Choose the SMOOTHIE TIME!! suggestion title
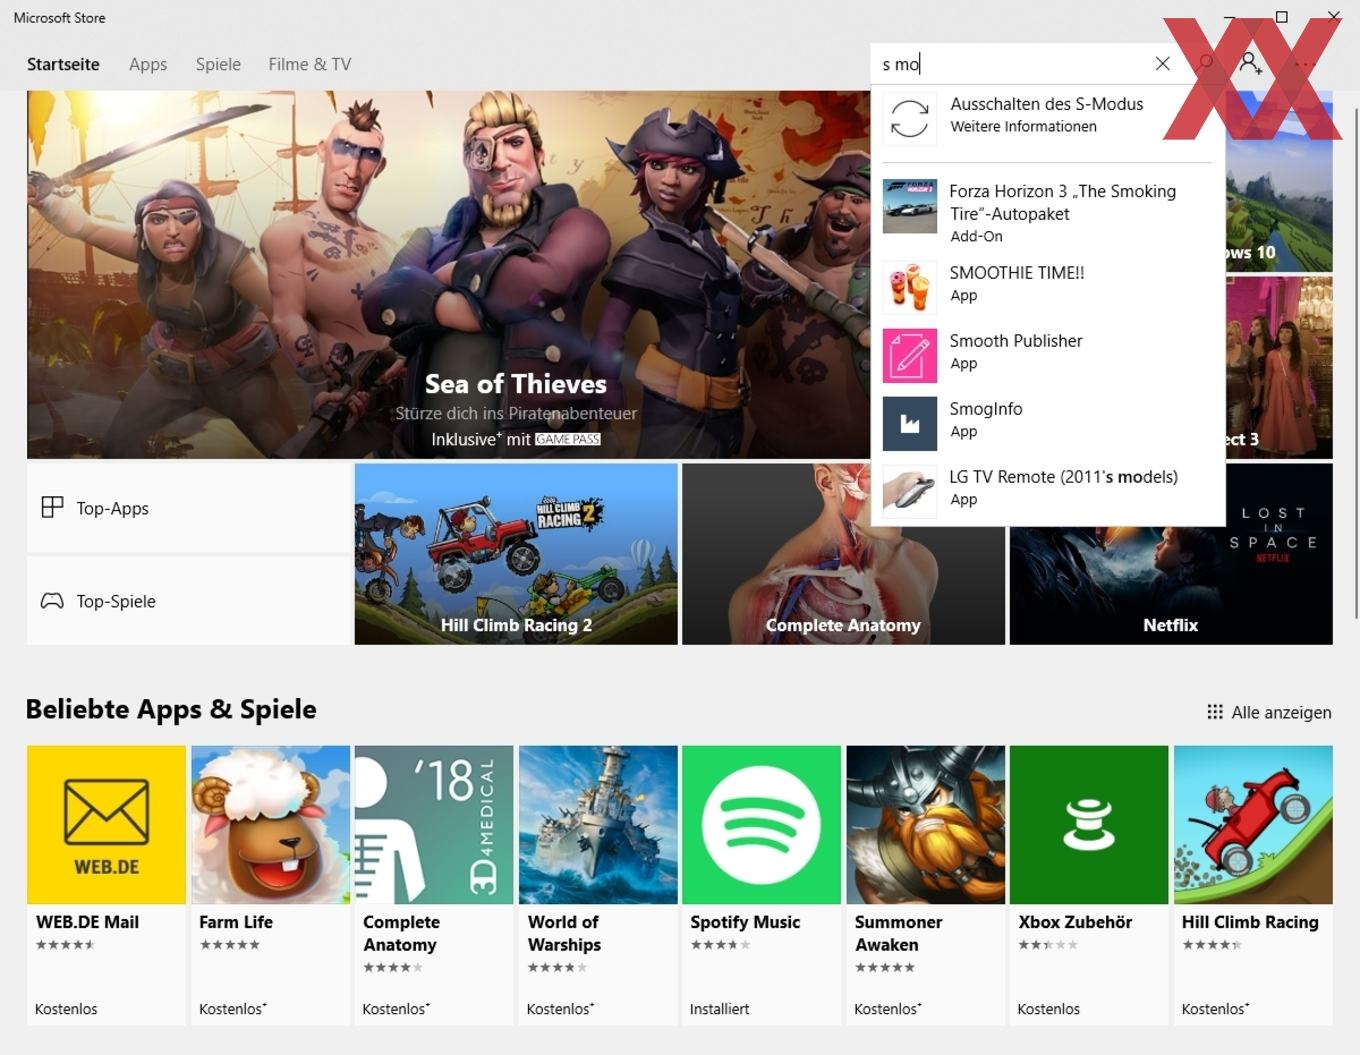 click(x=1017, y=273)
